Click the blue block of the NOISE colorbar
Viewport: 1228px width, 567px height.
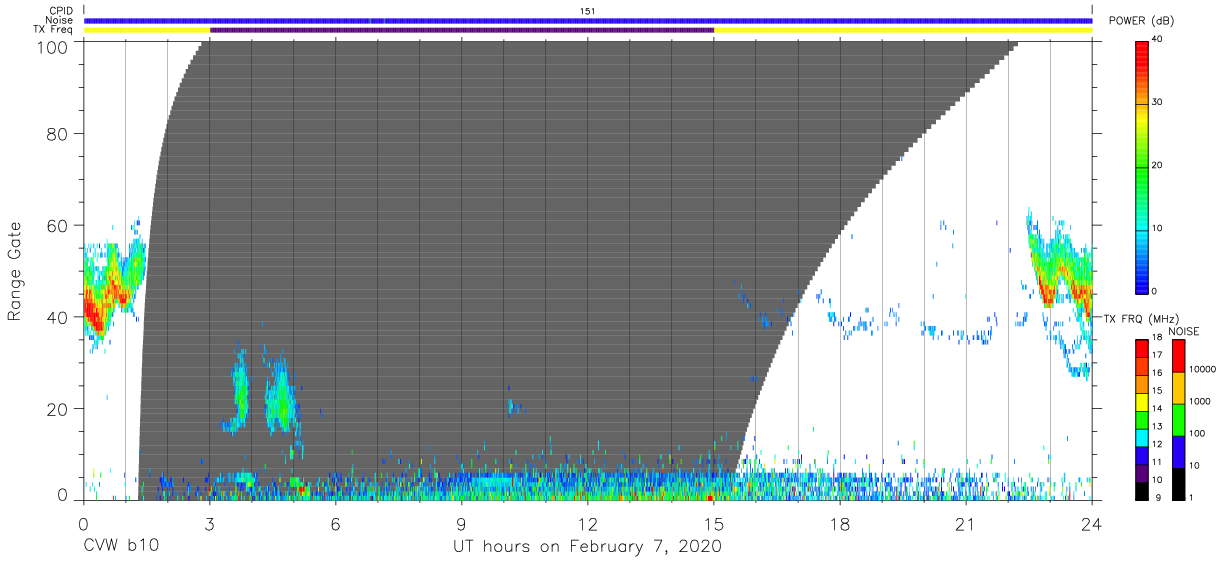[1178, 452]
